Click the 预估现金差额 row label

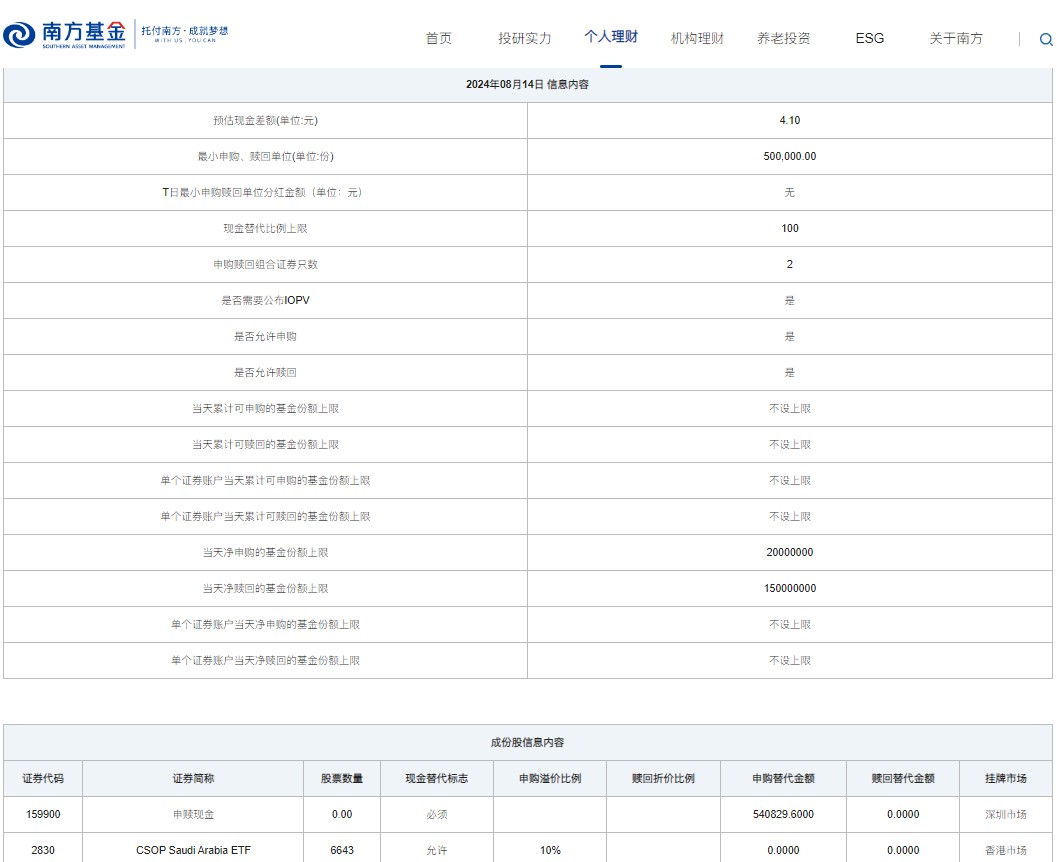(x=265, y=121)
